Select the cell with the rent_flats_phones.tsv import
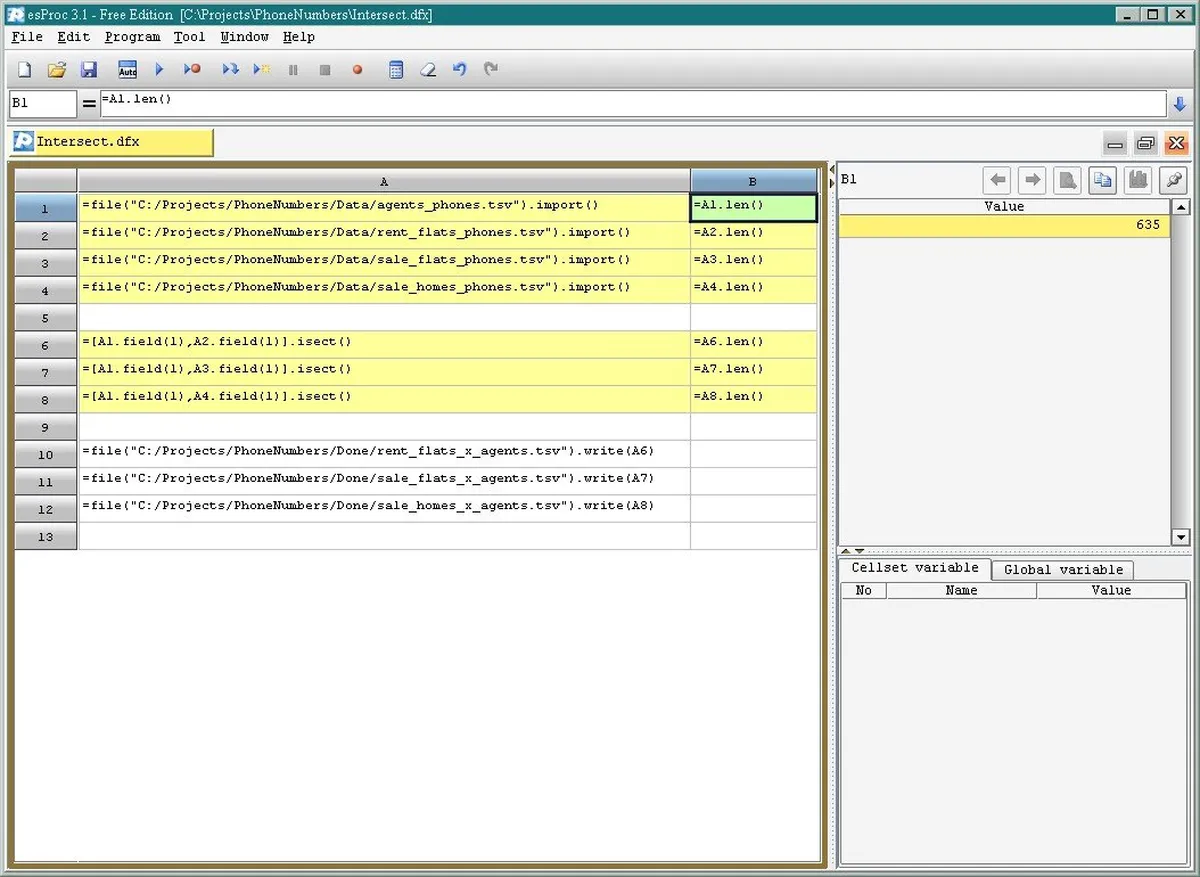Image resolution: width=1200 pixels, height=877 pixels. pyautogui.click(x=384, y=236)
